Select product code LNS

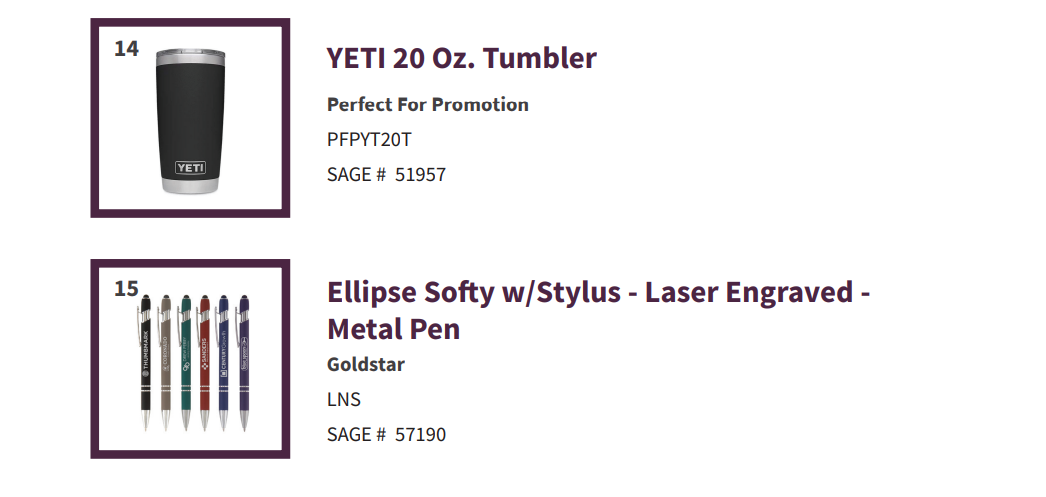click(344, 400)
